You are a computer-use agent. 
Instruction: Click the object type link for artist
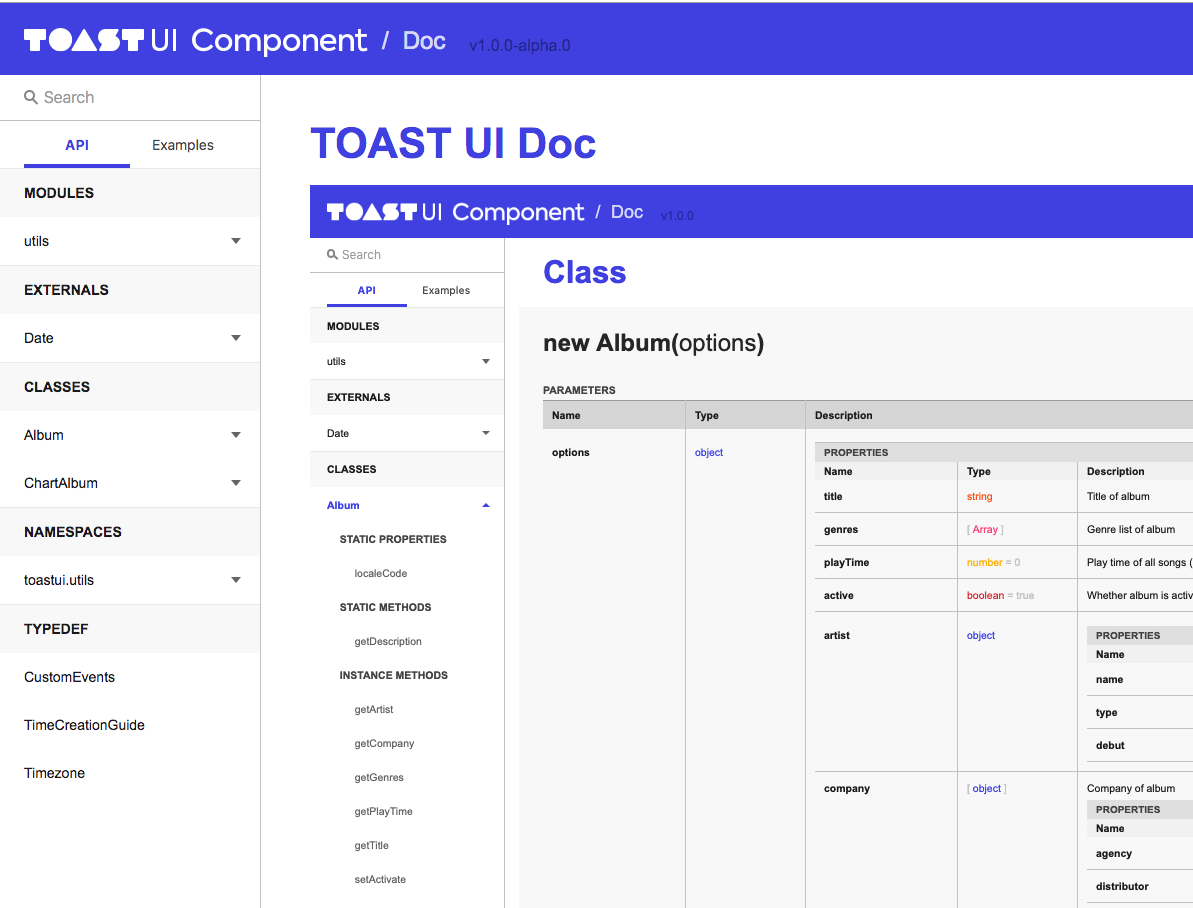[x=981, y=636]
